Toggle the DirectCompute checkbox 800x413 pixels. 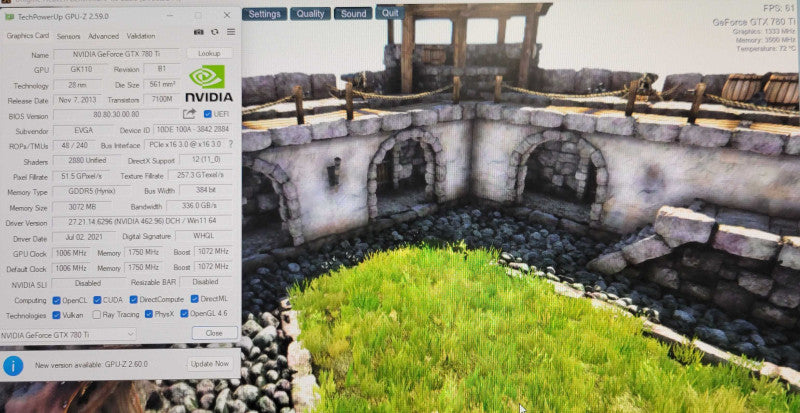(134, 299)
